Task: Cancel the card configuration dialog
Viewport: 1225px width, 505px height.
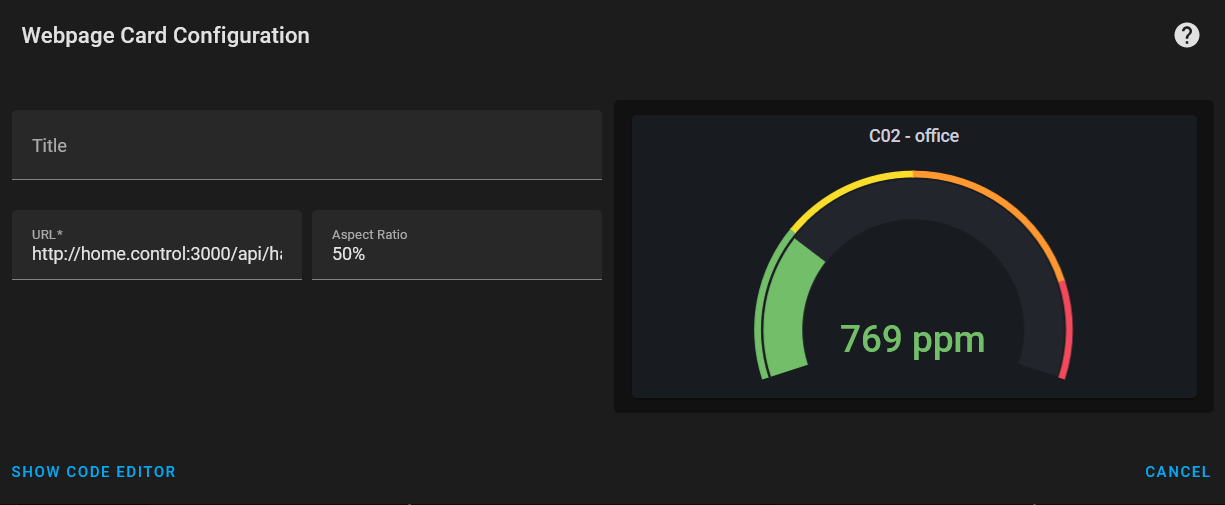Action: pos(1177,472)
